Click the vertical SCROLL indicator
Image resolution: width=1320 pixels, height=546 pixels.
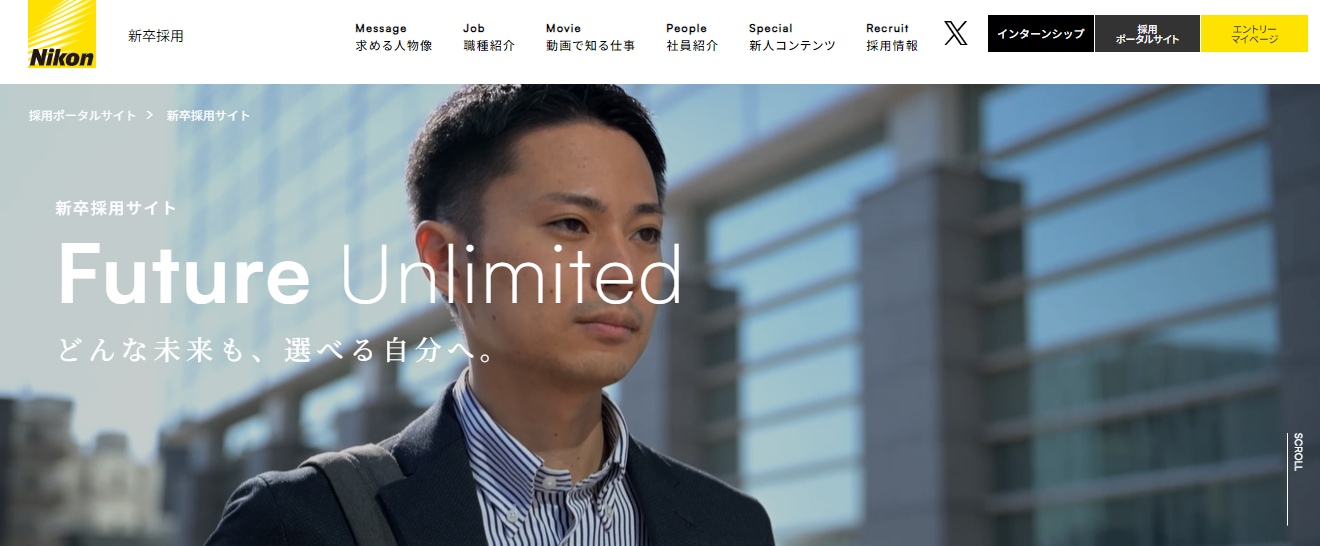tap(1297, 478)
